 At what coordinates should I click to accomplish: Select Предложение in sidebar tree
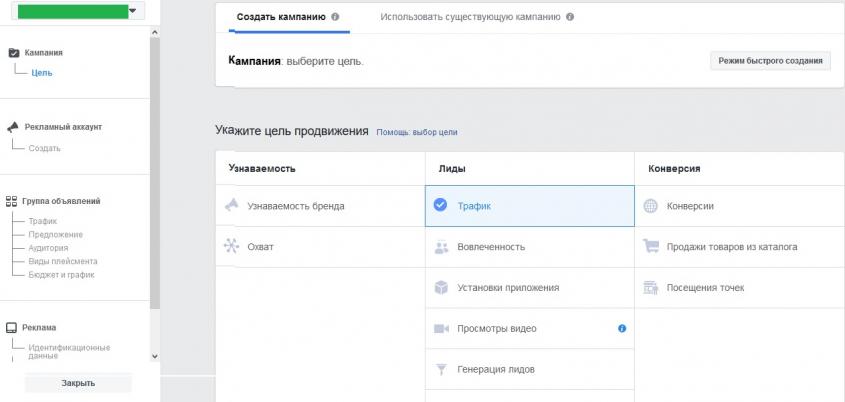[56, 234]
